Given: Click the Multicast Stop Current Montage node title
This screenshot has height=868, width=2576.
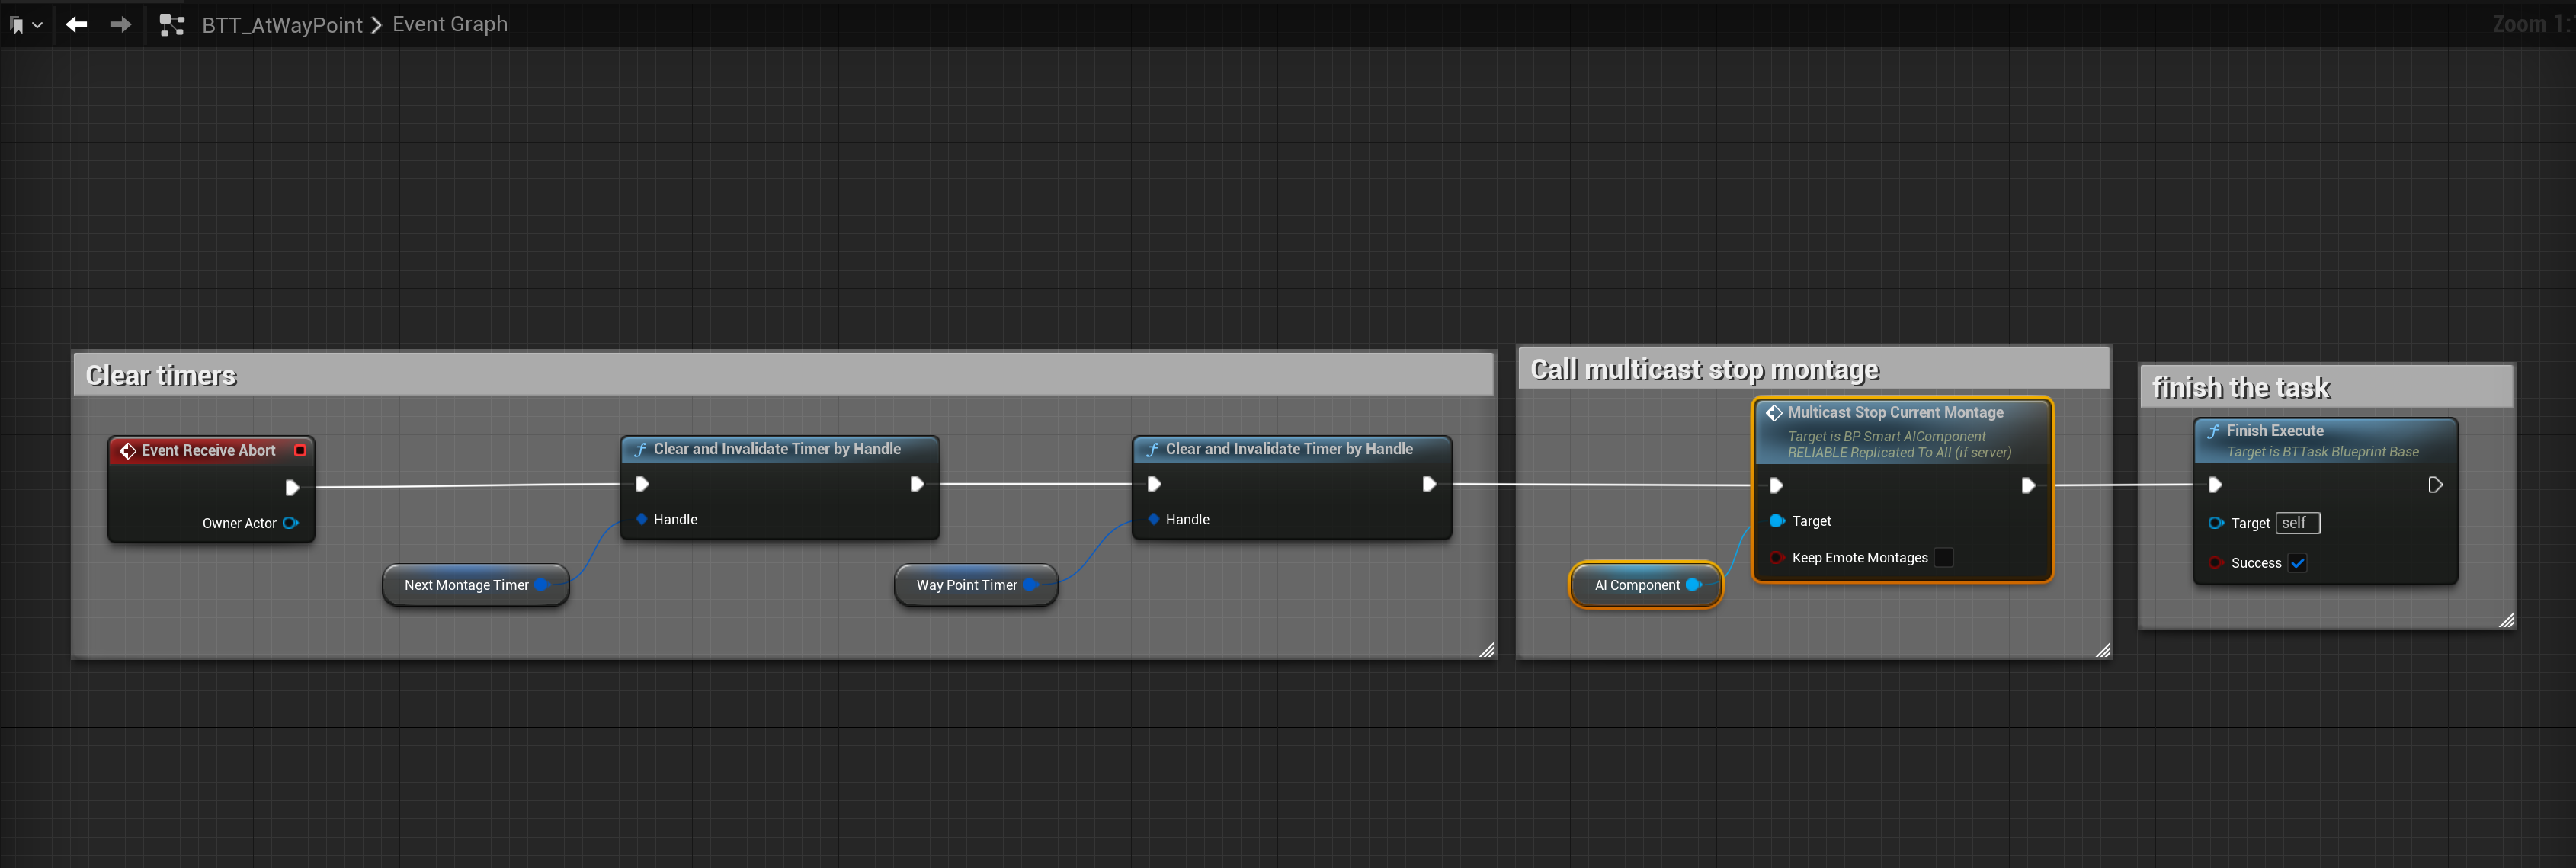Looking at the screenshot, I should tap(1895, 412).
